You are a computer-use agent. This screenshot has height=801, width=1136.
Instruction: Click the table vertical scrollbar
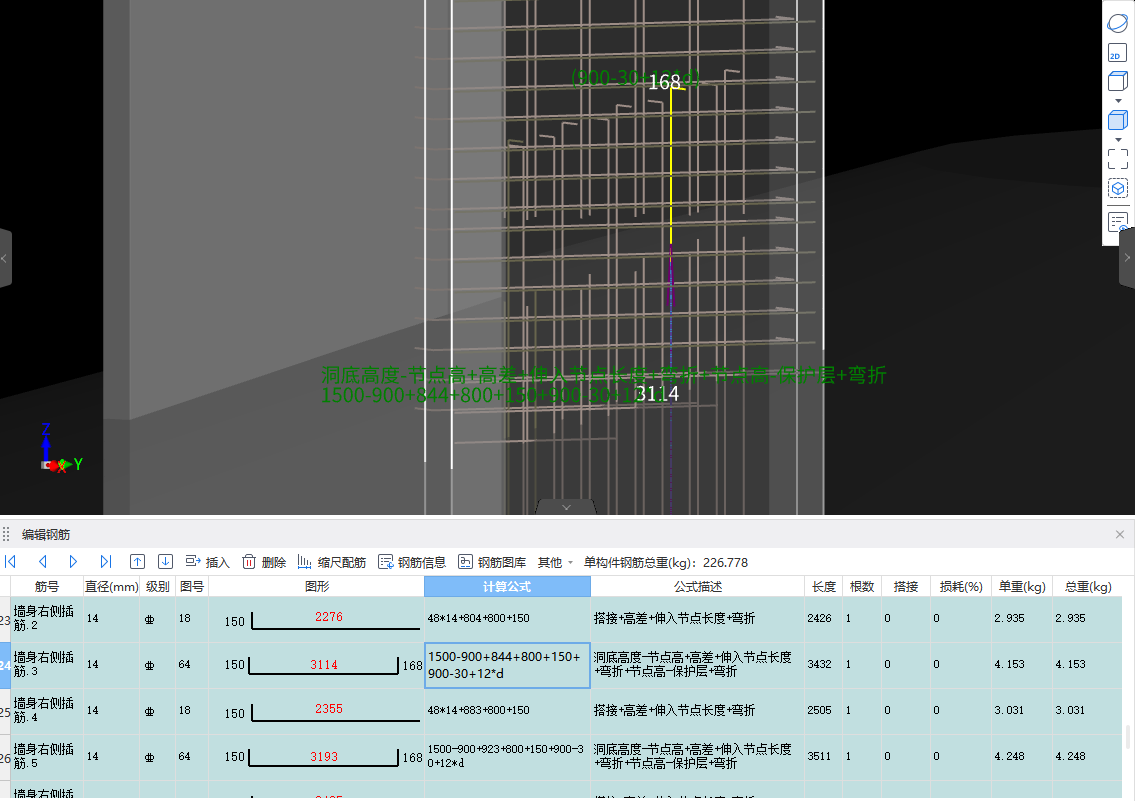pyautogui.click(x=1128, y=737)
